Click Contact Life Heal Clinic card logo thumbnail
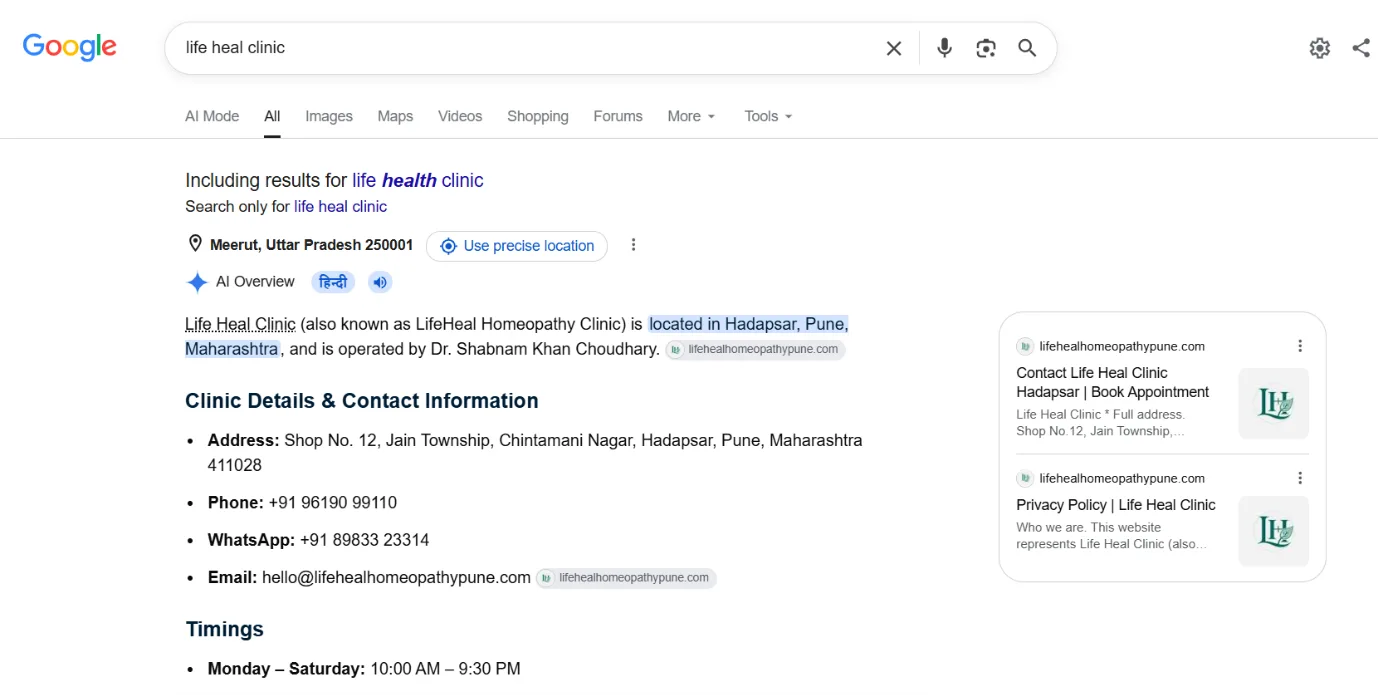1378x695 pixels. tap(1274, 404)
